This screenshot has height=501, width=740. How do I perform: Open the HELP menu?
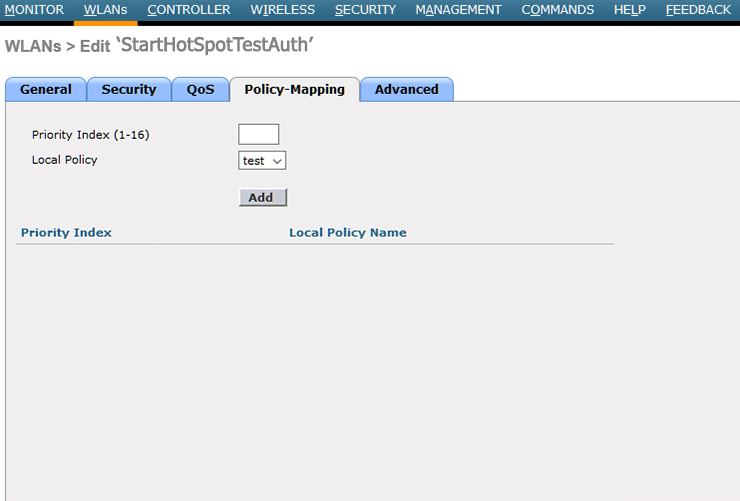(629, 10)
